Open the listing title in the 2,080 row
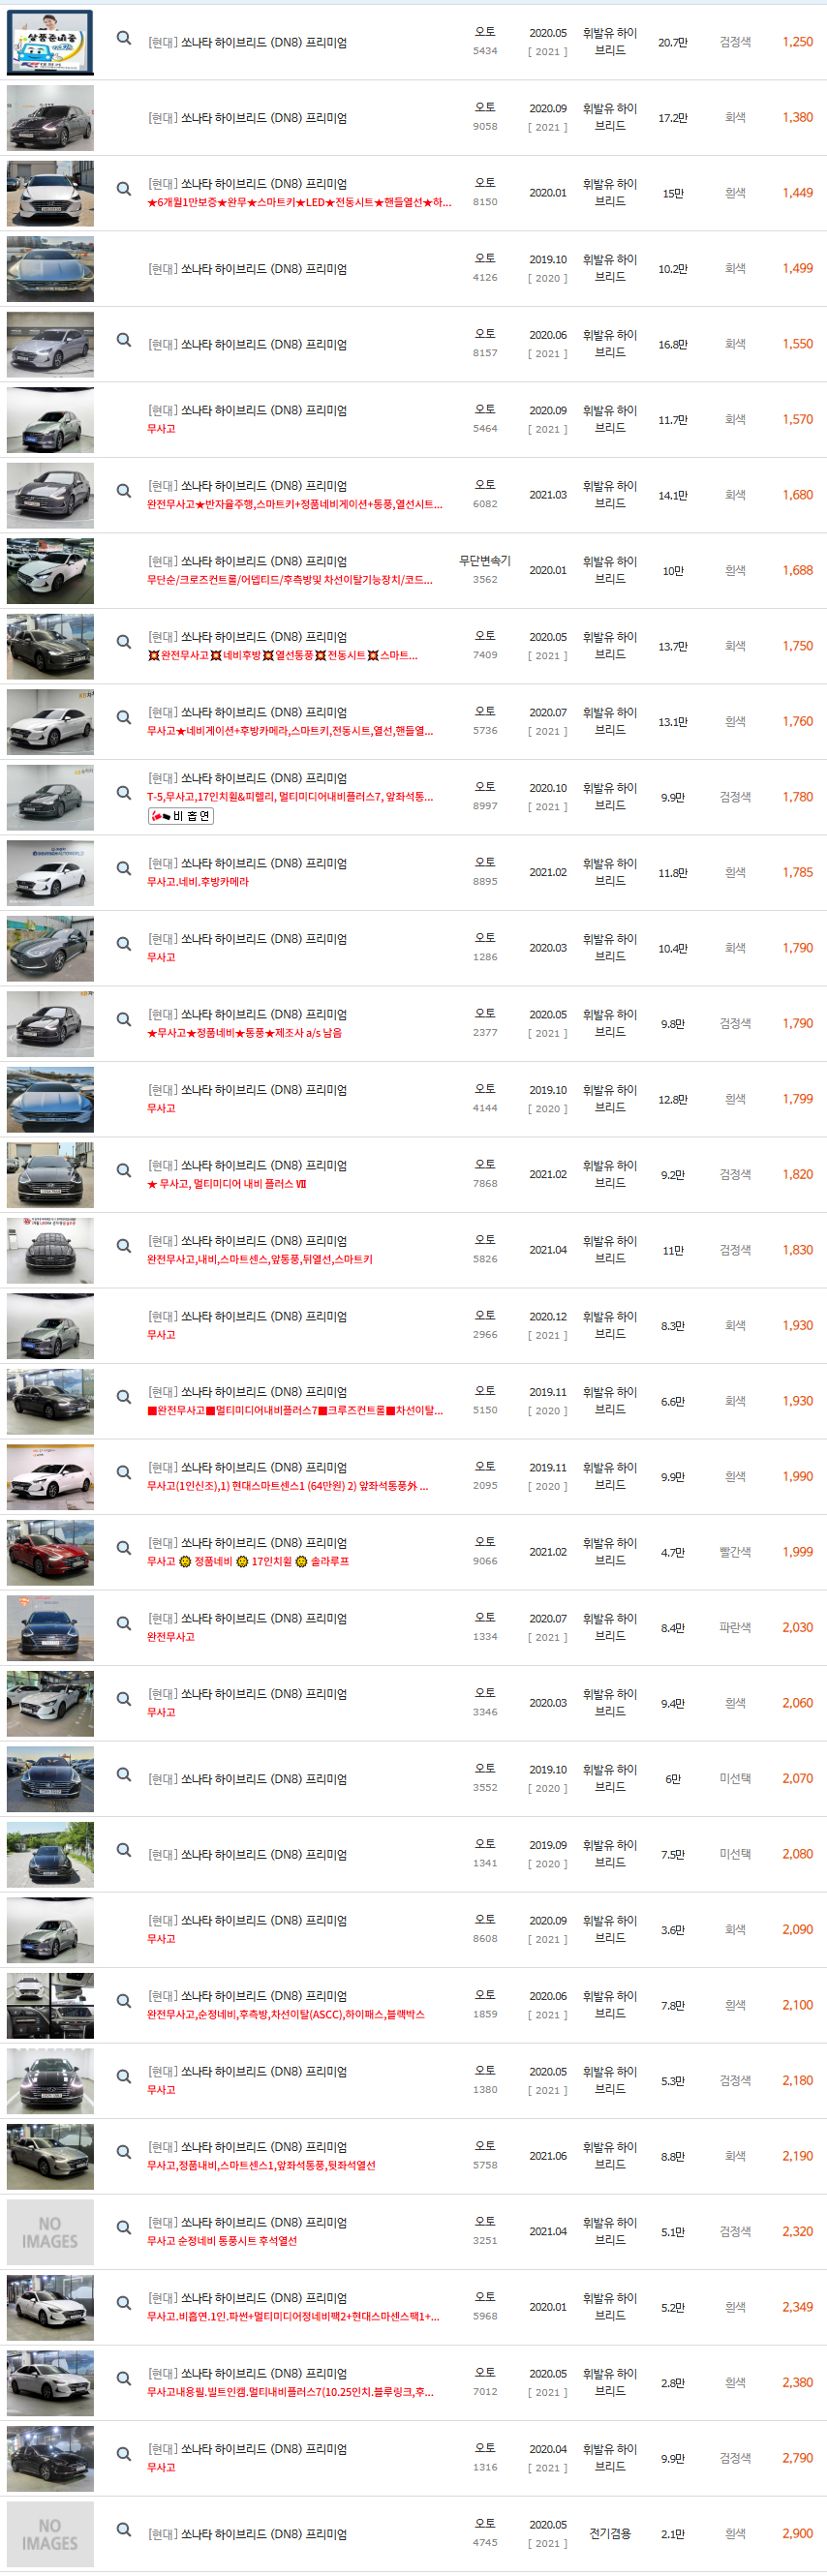Screen dimensions: 827x2576 tap(247, 1854)
